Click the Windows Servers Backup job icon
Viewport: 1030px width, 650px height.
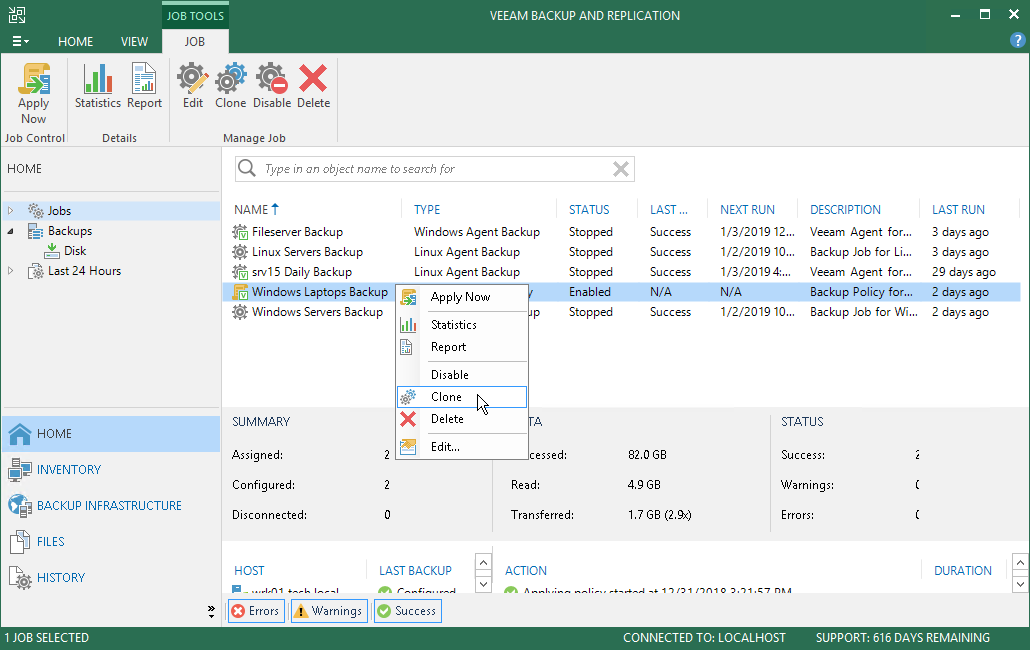click(x=240, y=312)
